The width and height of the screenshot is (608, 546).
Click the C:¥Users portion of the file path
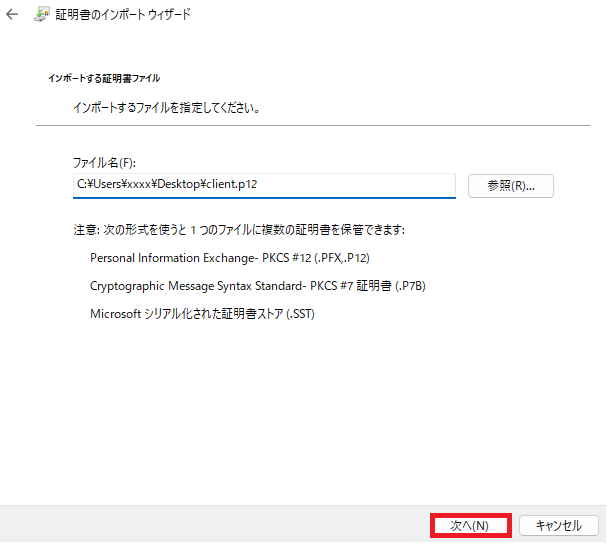click(x=98, y=185)
